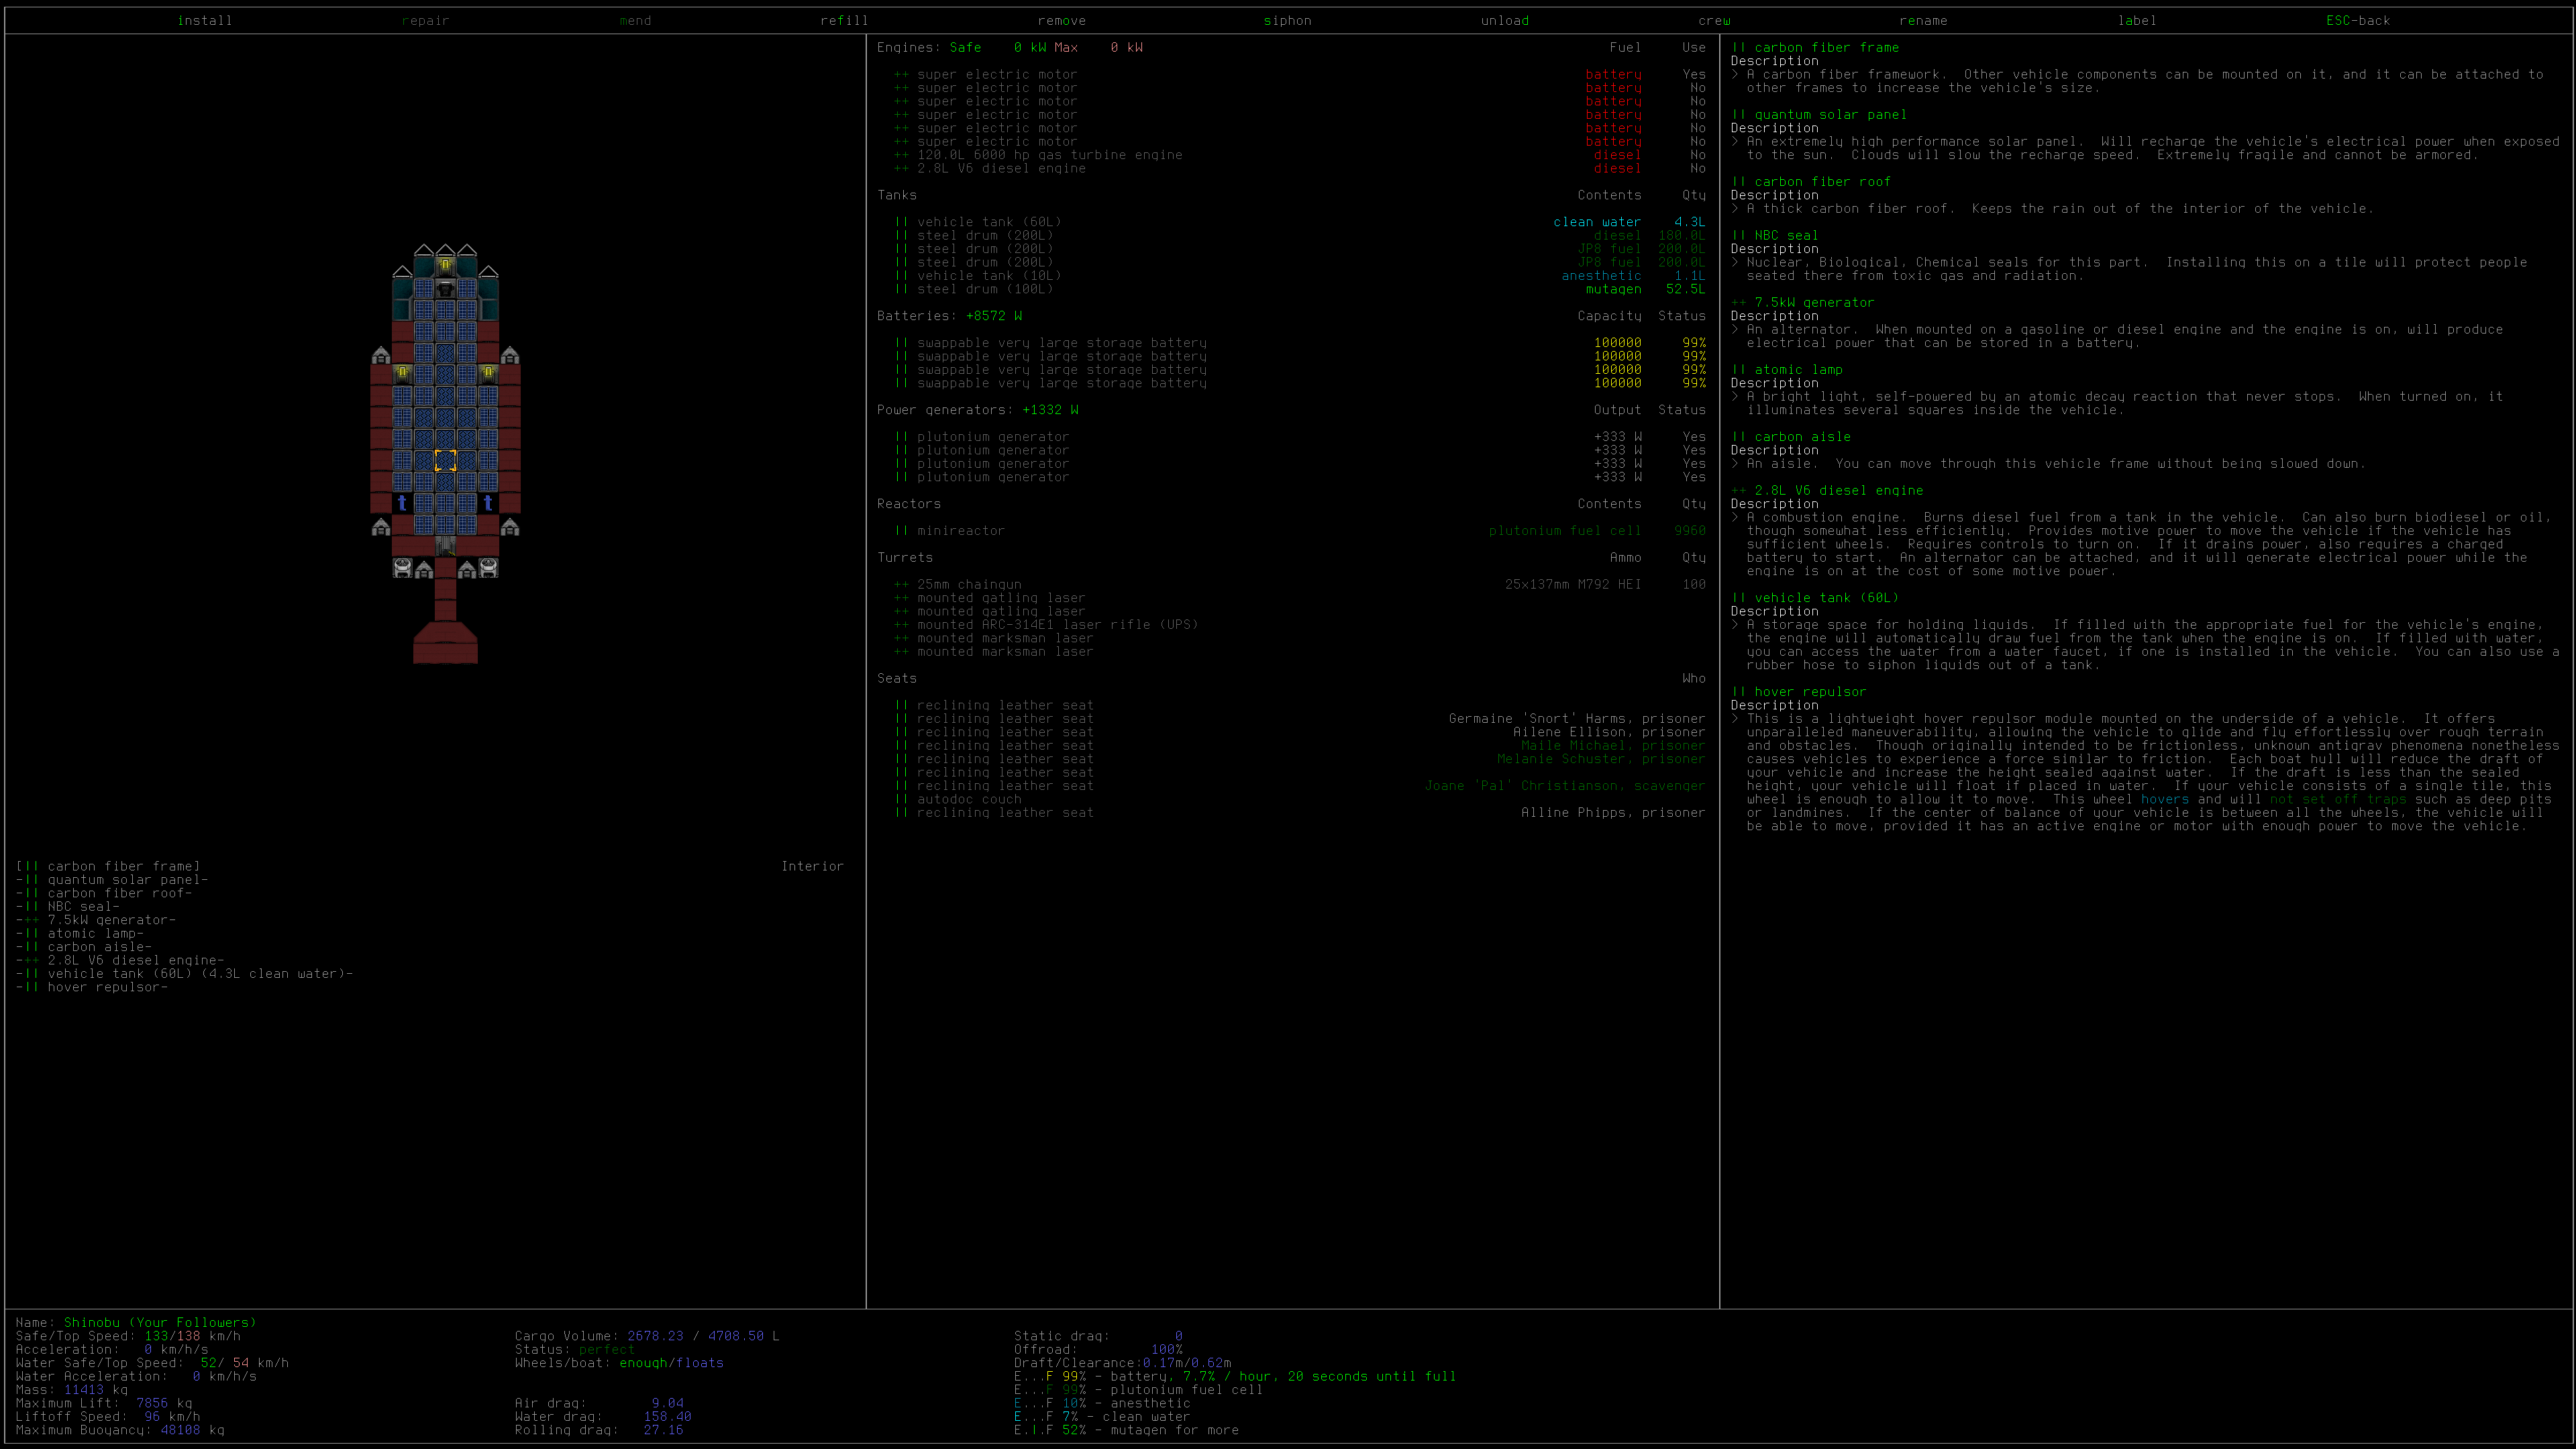Image resolution: width=2576 pixels, height=1449 pixels.
Task: Select remove from the top action bar
Action: (x=1062, y=20)
